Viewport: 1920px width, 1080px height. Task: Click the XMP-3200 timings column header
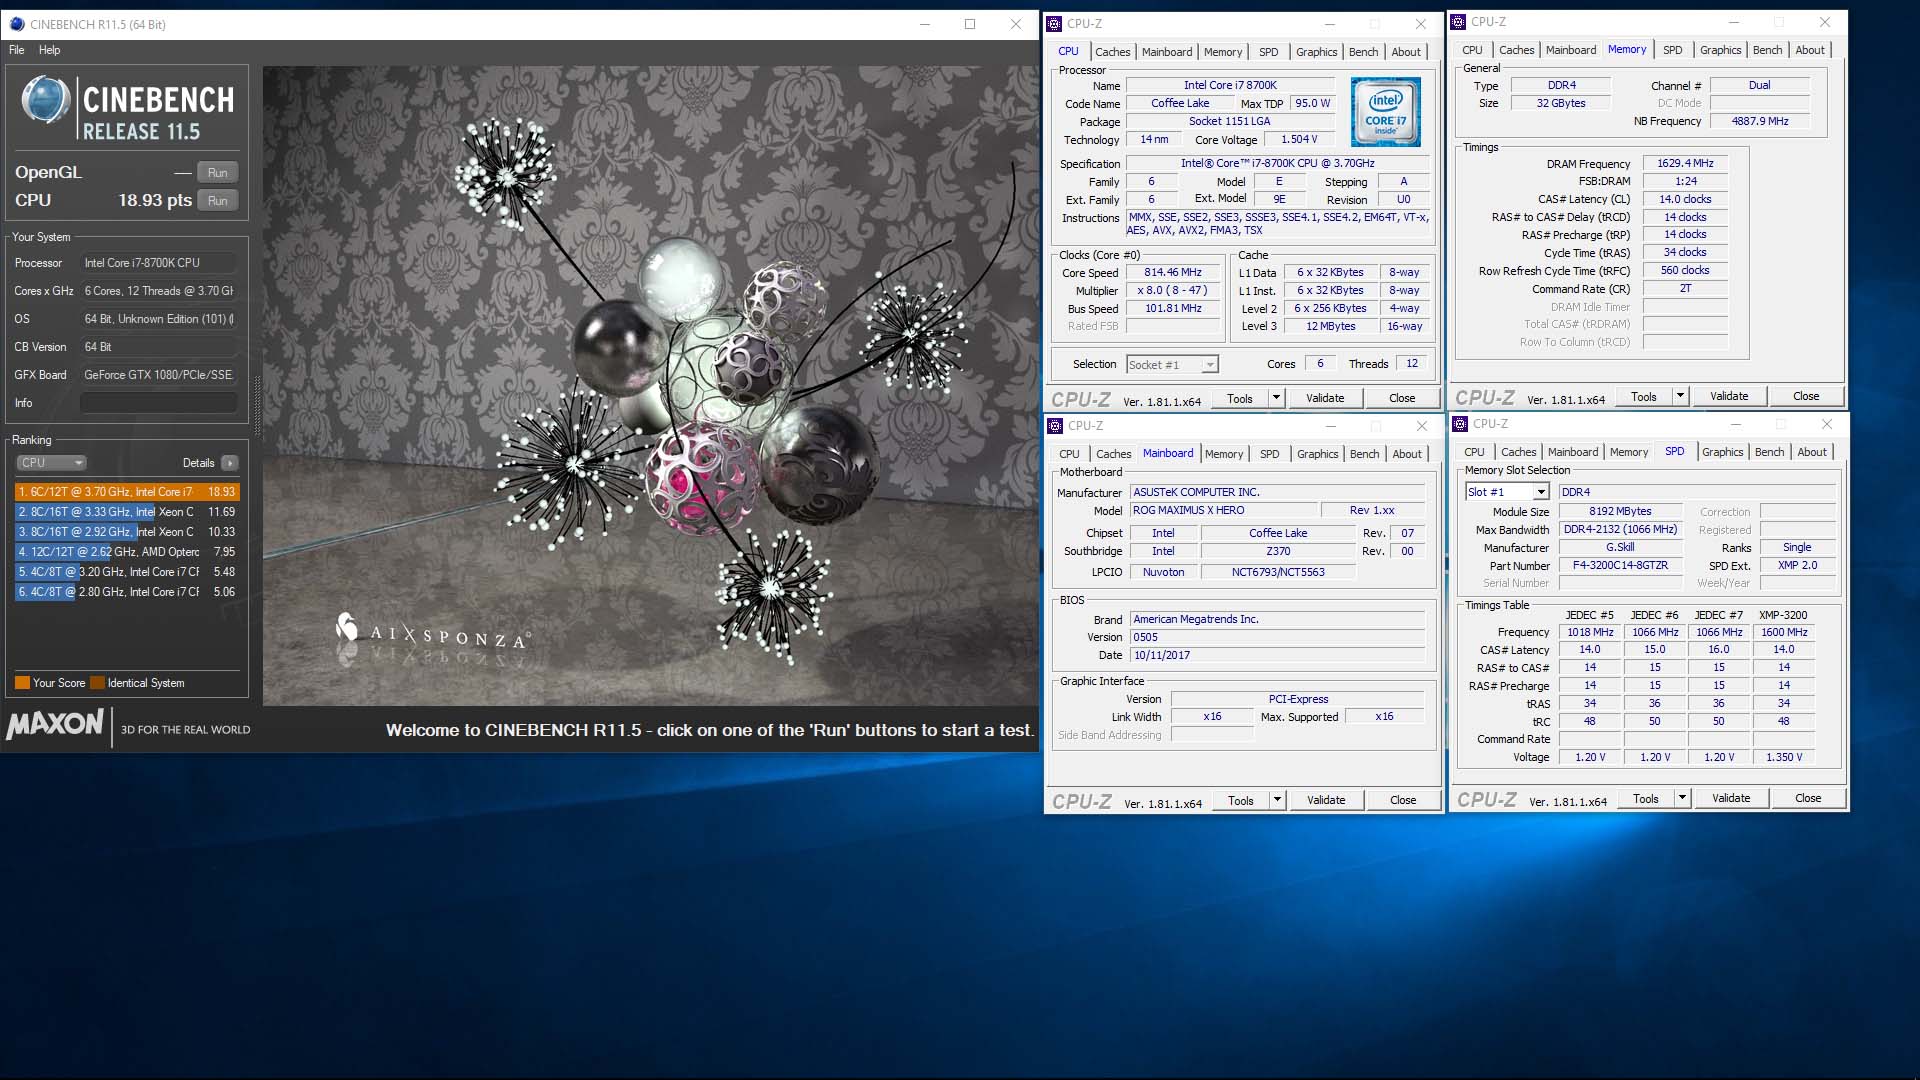point(1783,616)
